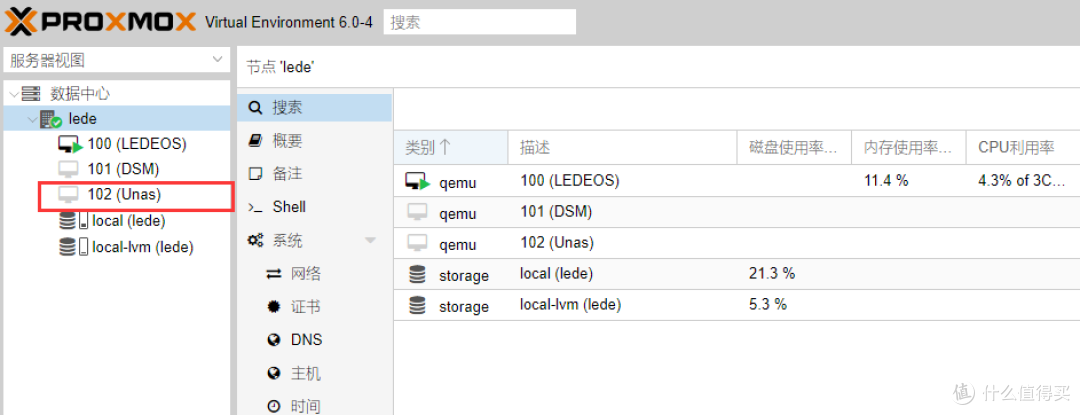1080x415 pixels.
Task: Click the 节点 'lede' panel title
Action: 280,67
